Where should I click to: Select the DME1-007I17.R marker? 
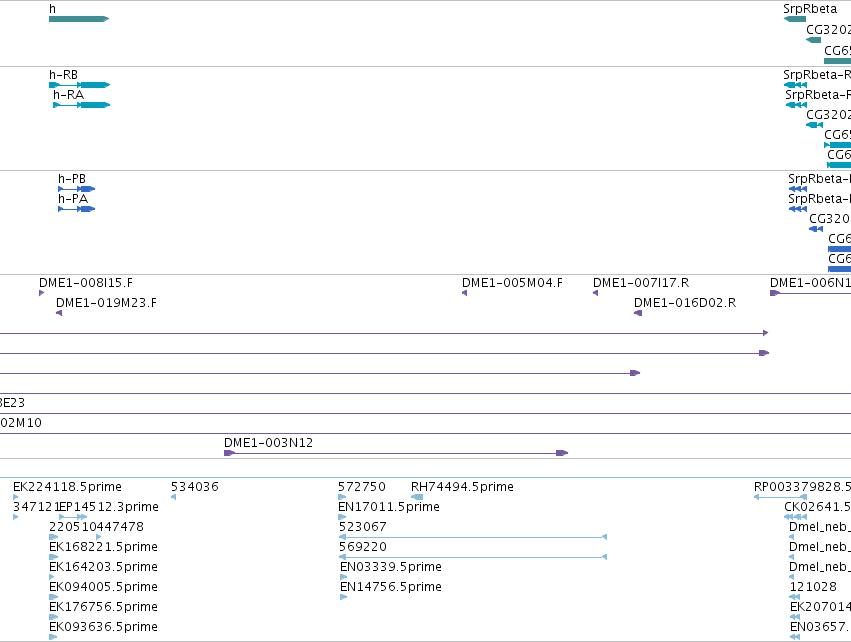pos(595,293)
